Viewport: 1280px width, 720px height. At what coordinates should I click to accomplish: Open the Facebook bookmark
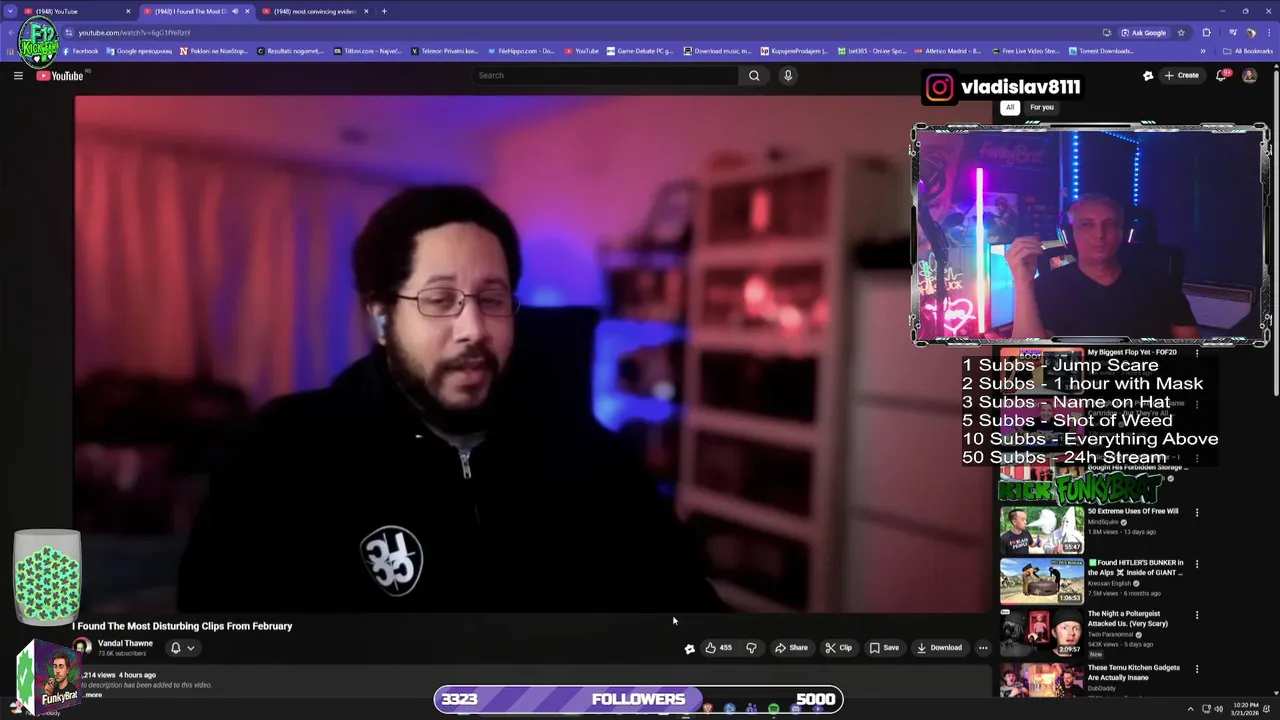[80, 51]
